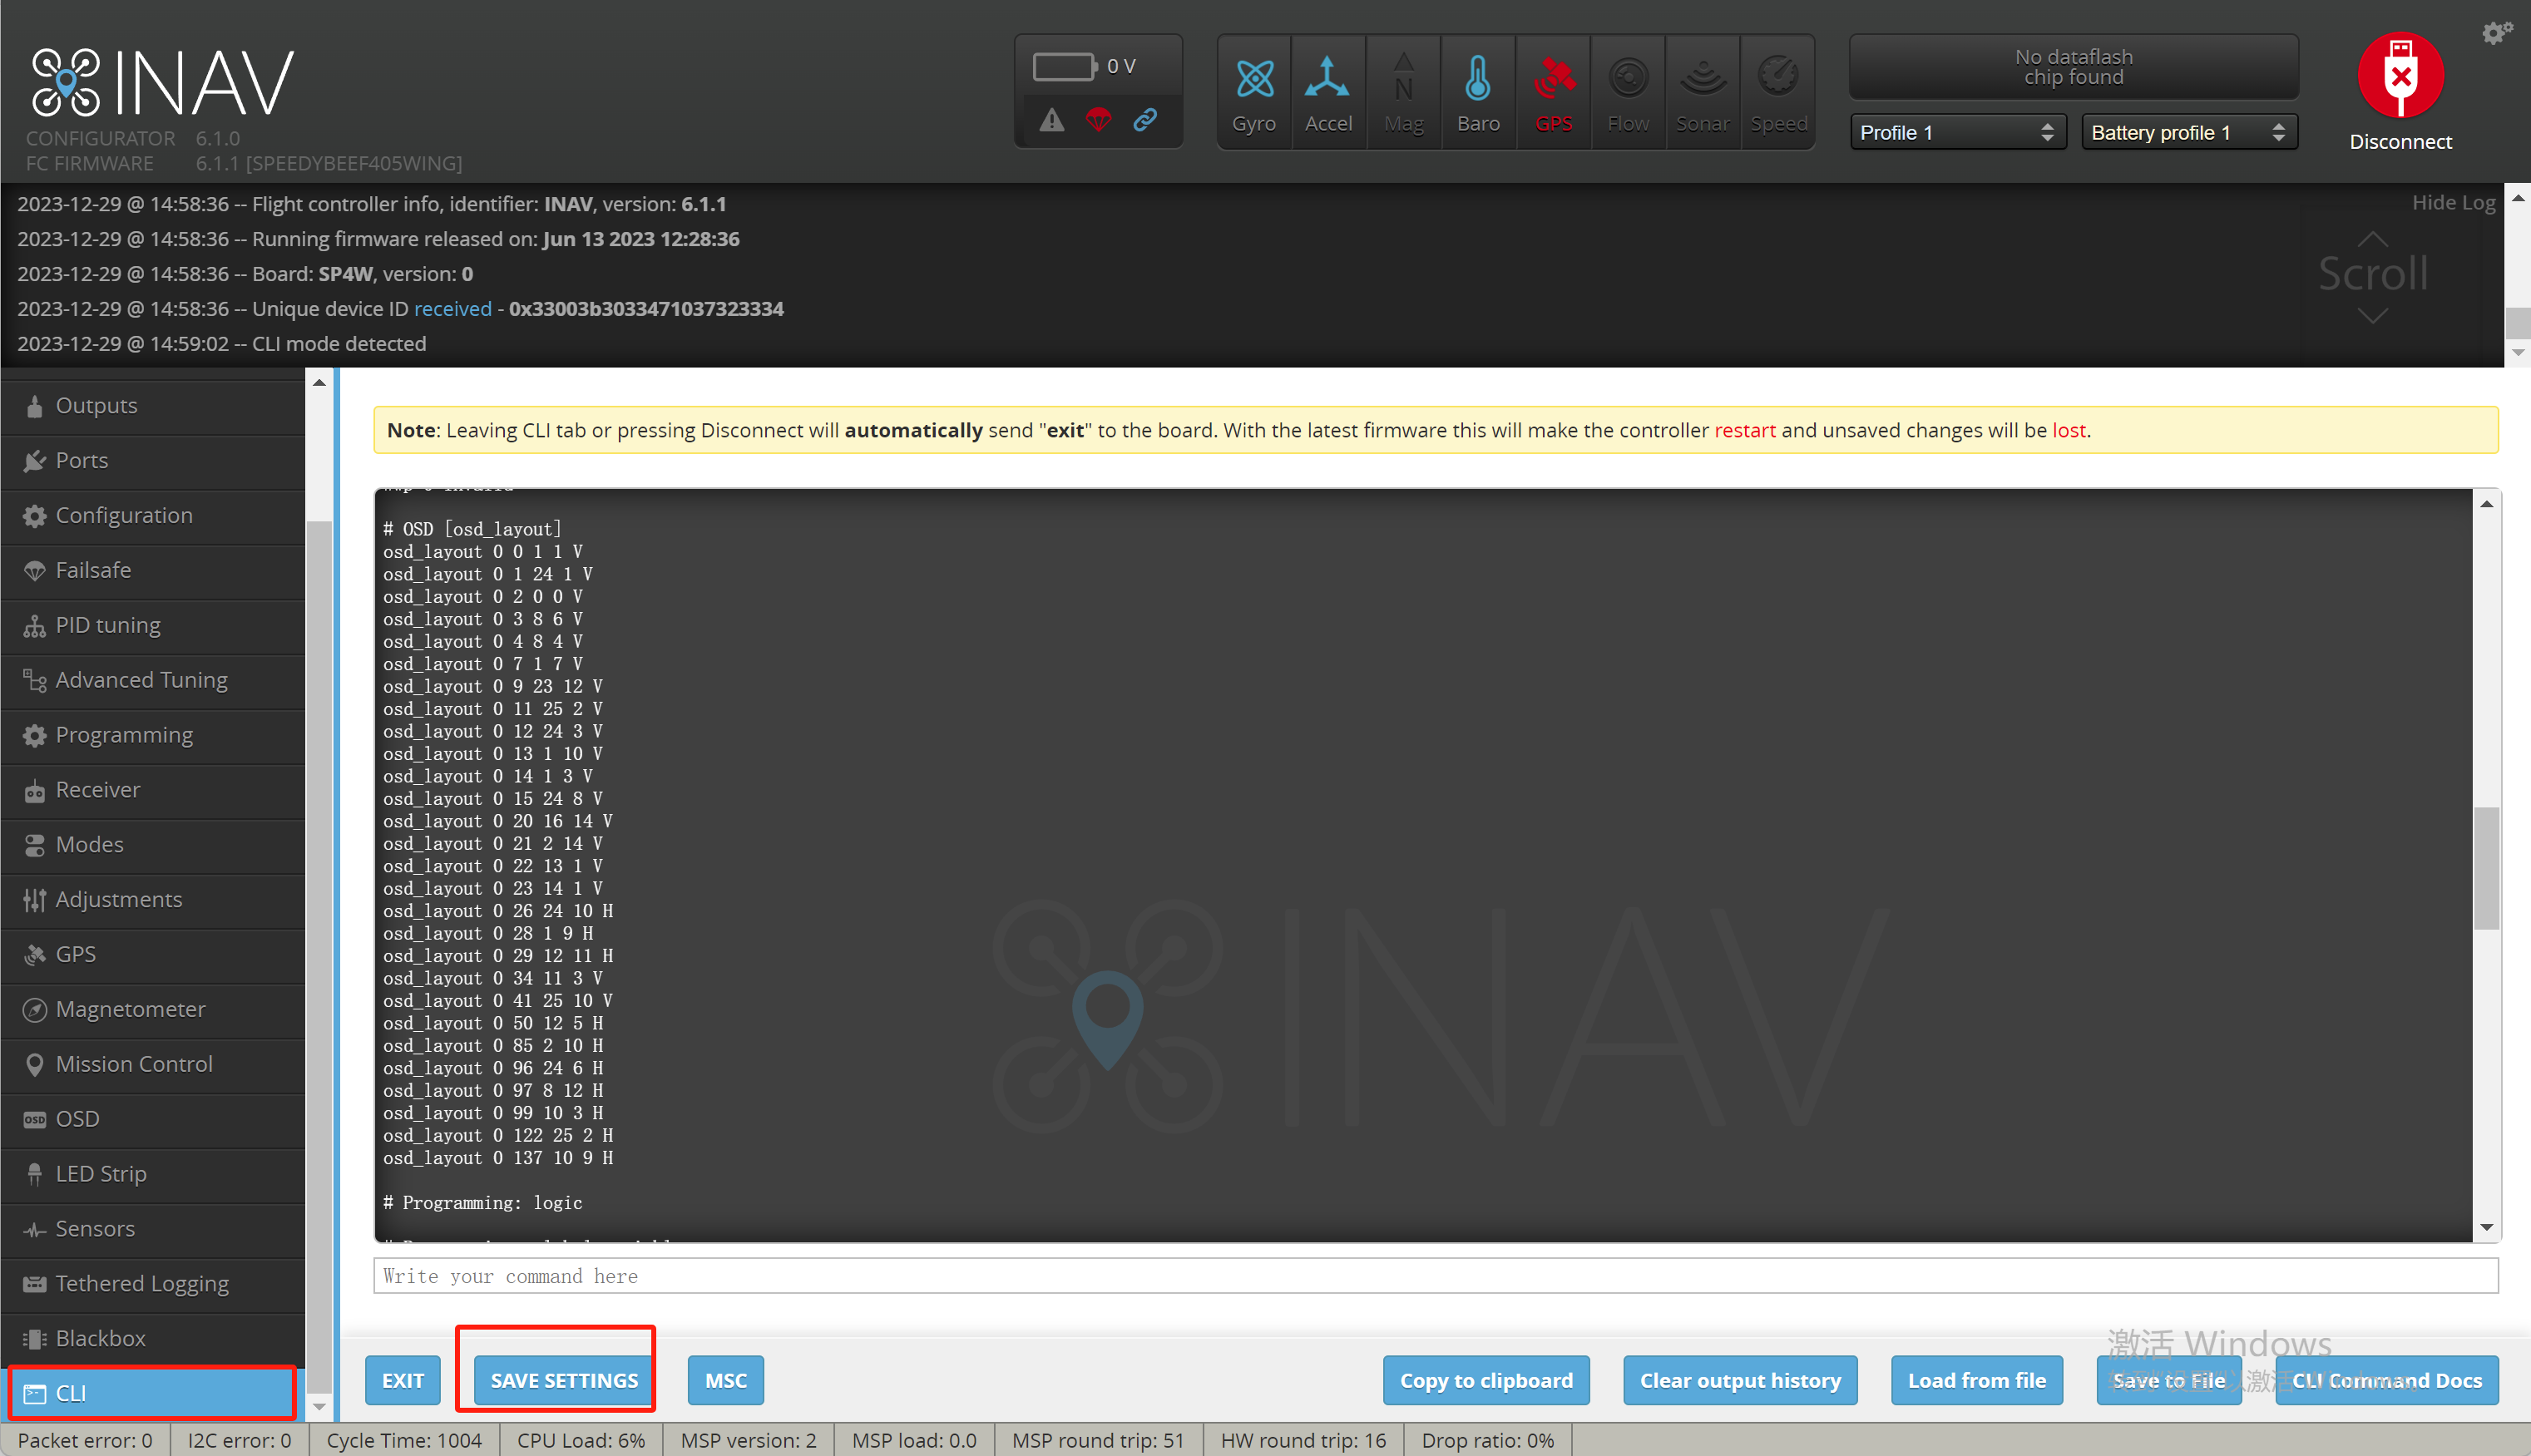Click the MSC button
This screenshot has width=2531, height=1456.
click(x=726, y=1380)
